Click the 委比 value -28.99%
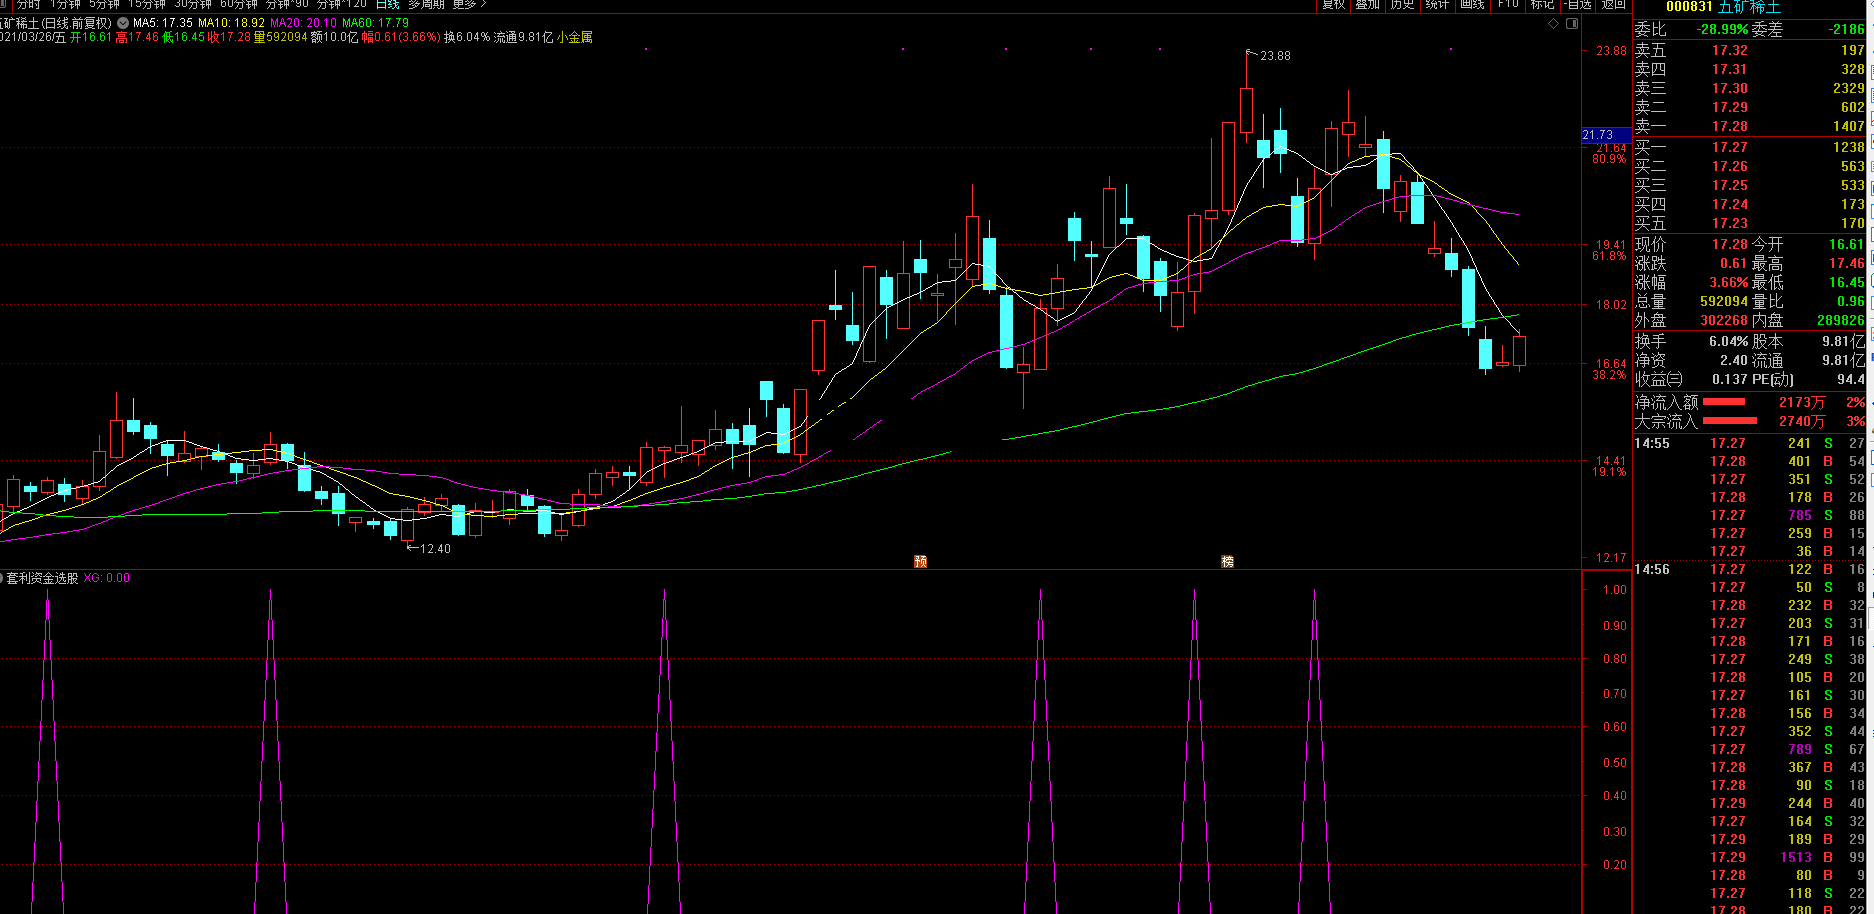1874x914 pixels. pyautogui.click(x=1722, y=30)
